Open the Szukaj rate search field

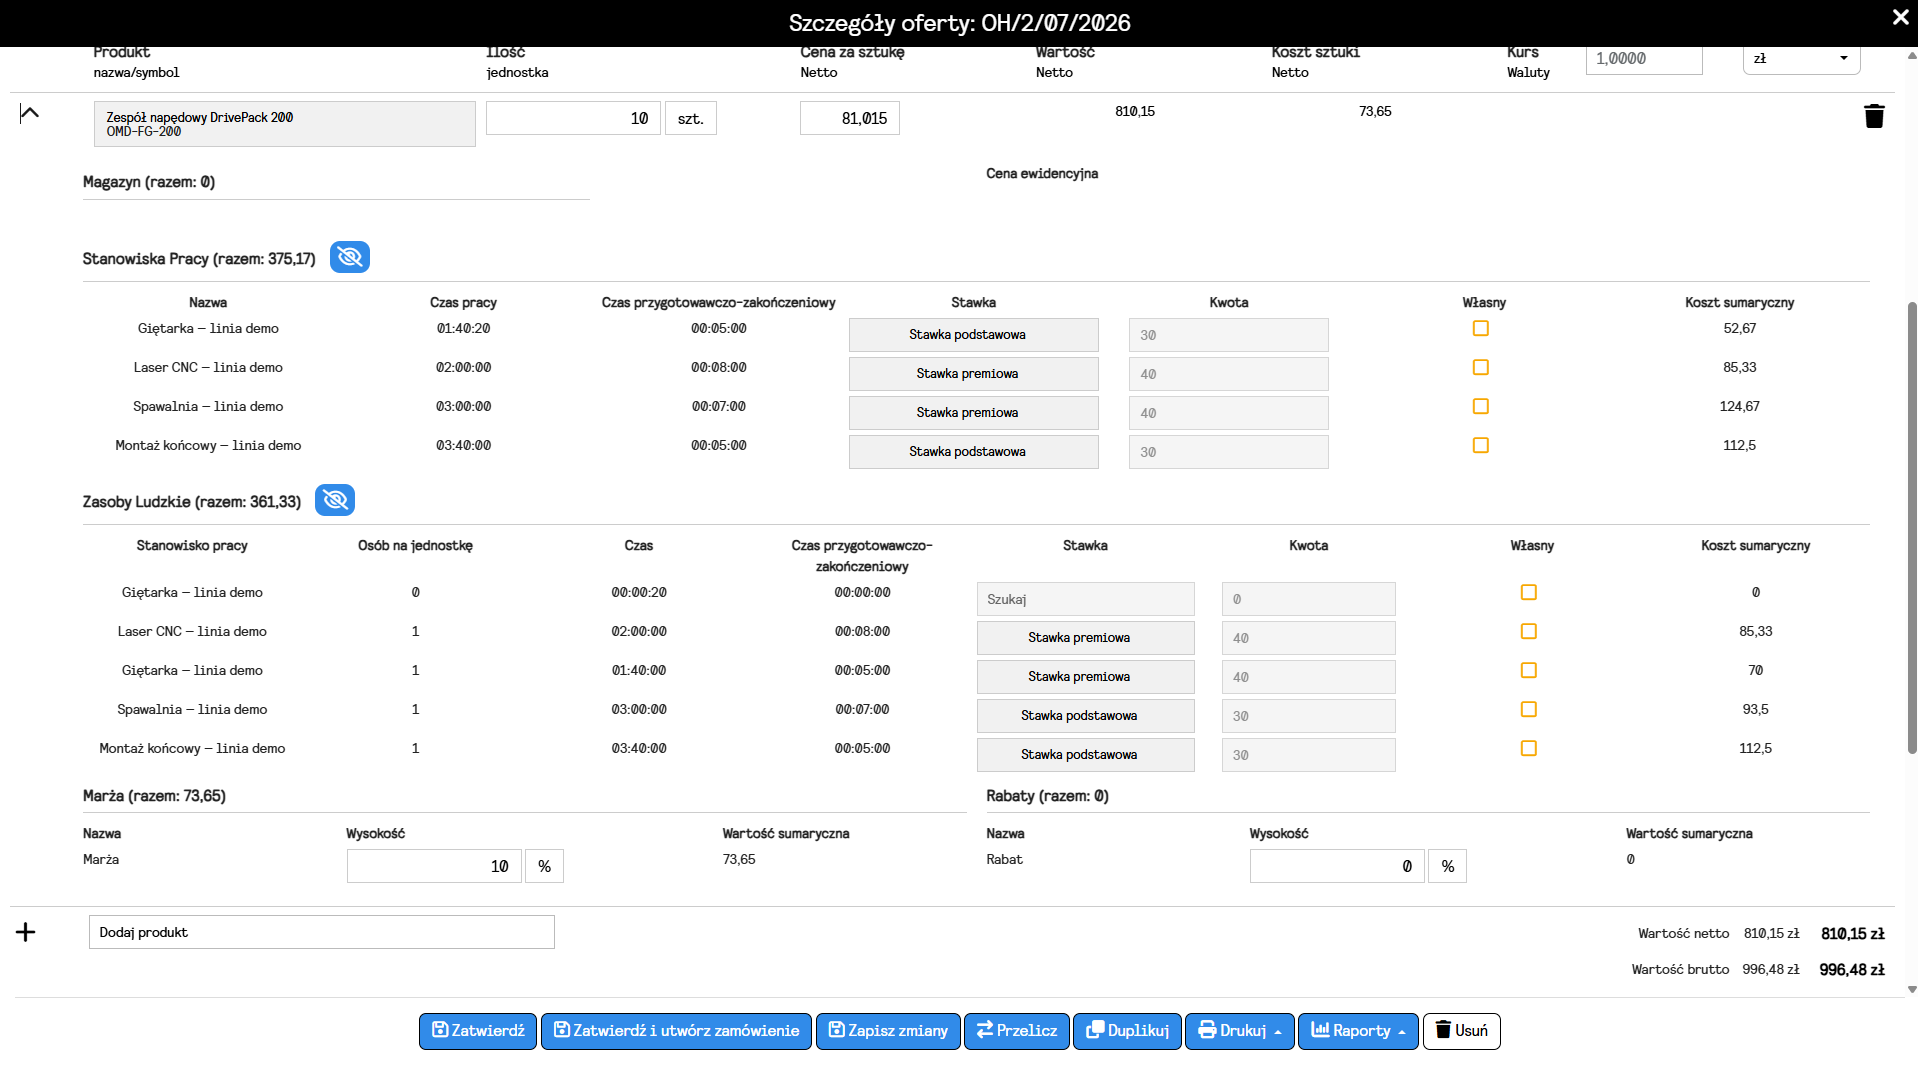coord(1085,599)
